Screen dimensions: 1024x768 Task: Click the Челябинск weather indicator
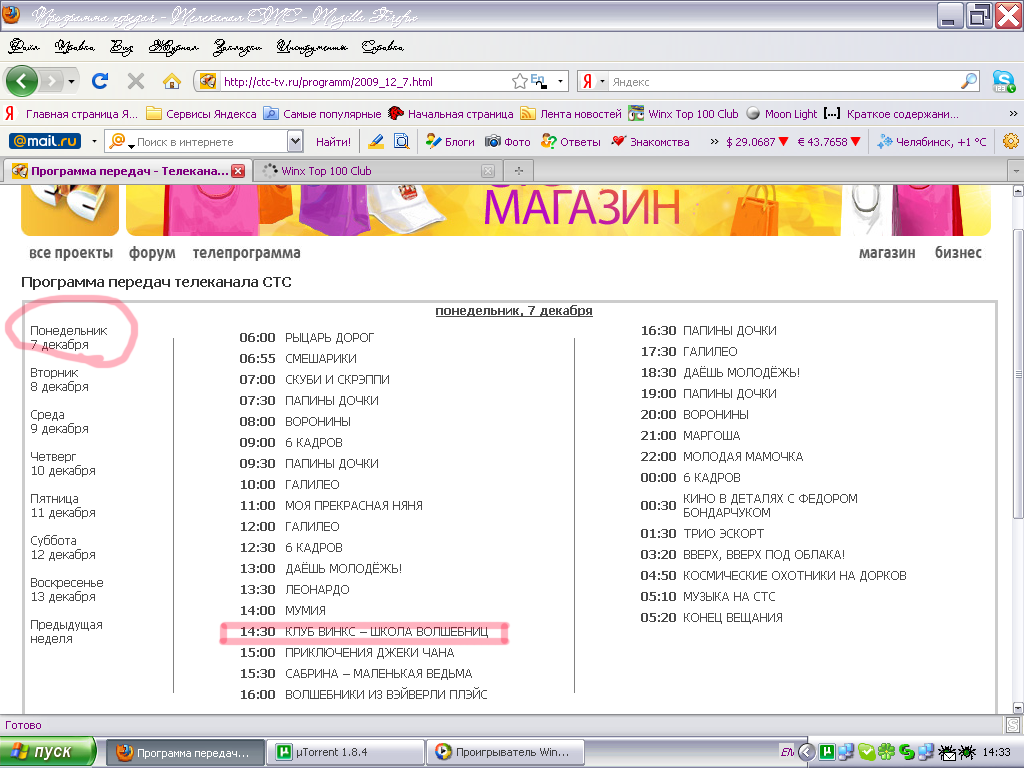pyautogui.click(x=932, y=142)
